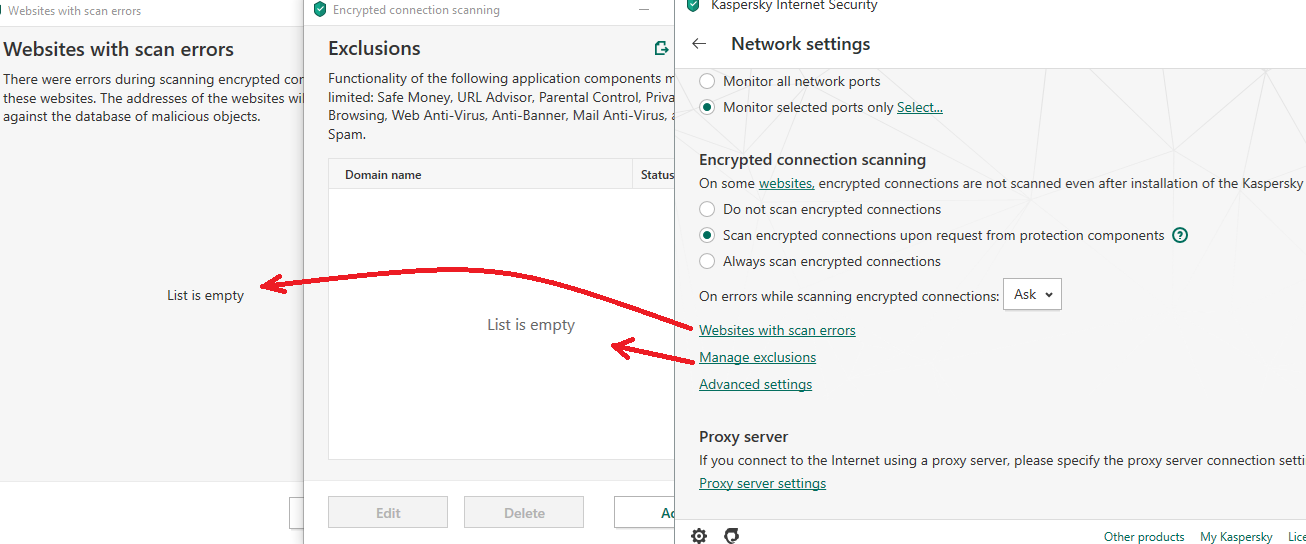Open the settings gear at bottom of Kaspersky

pos(699,536)
